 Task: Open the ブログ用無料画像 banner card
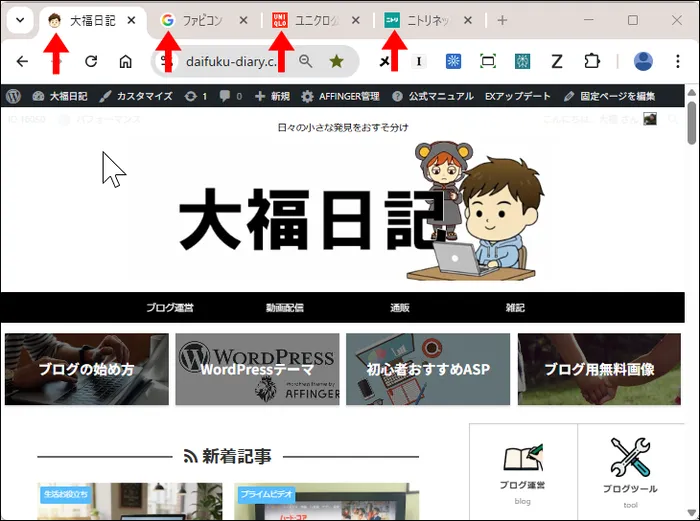click(x=599, y=369)
